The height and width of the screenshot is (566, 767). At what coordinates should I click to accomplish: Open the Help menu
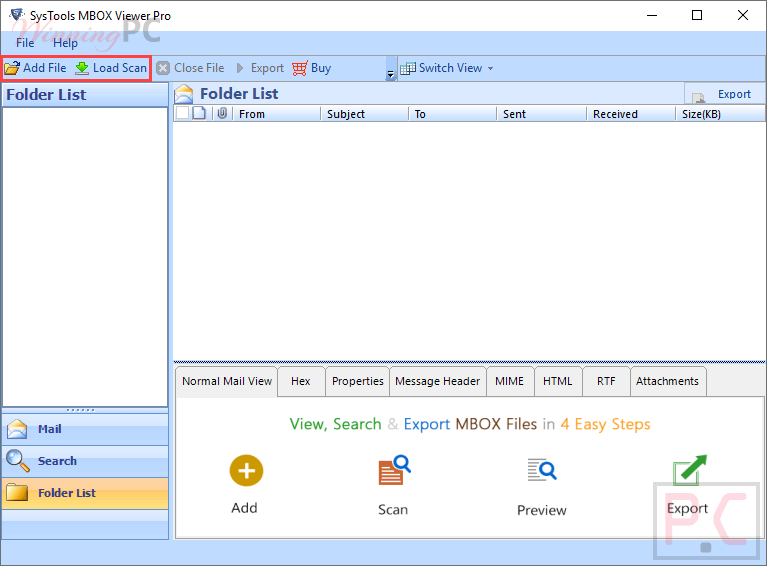tap(66, 43)
